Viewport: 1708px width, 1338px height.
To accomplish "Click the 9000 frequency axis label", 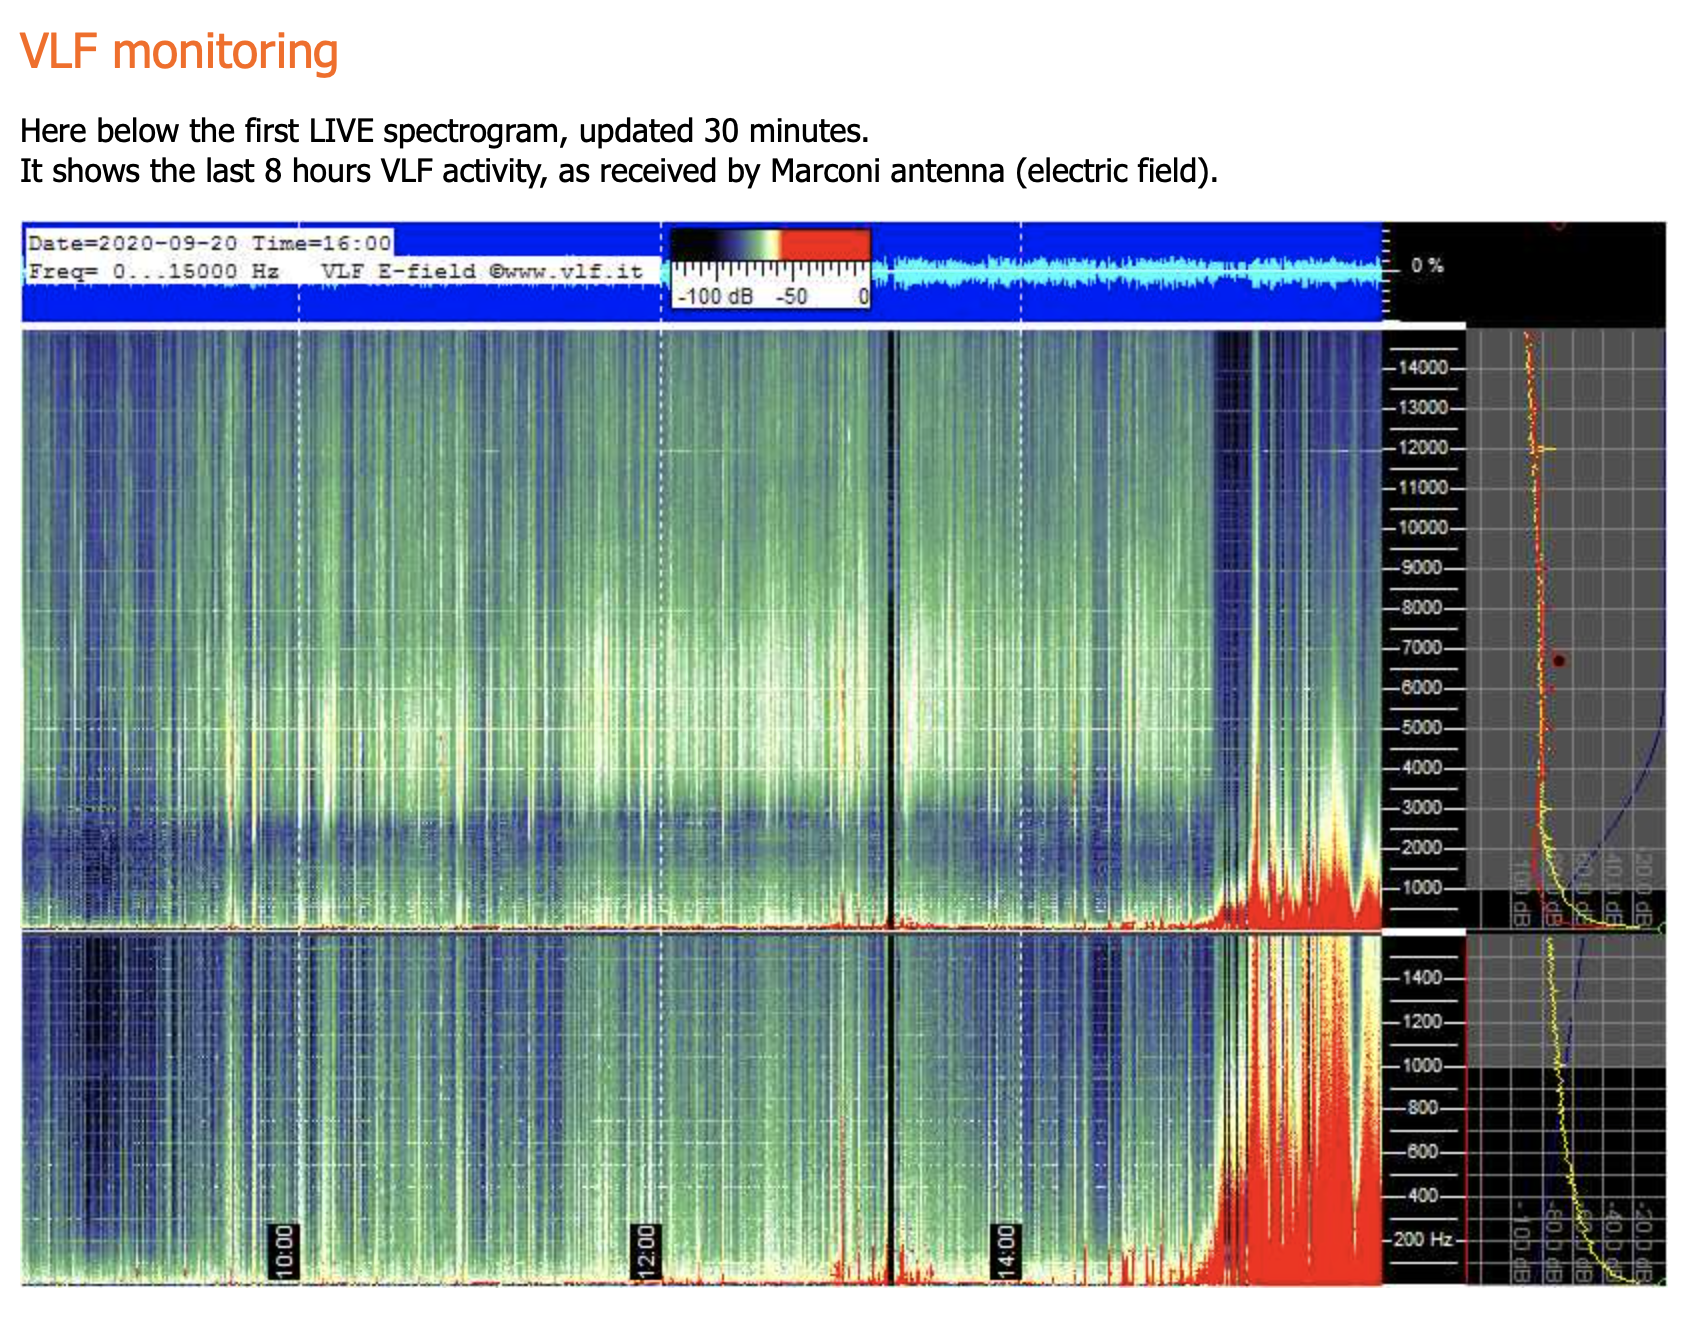I will 1422,568.
